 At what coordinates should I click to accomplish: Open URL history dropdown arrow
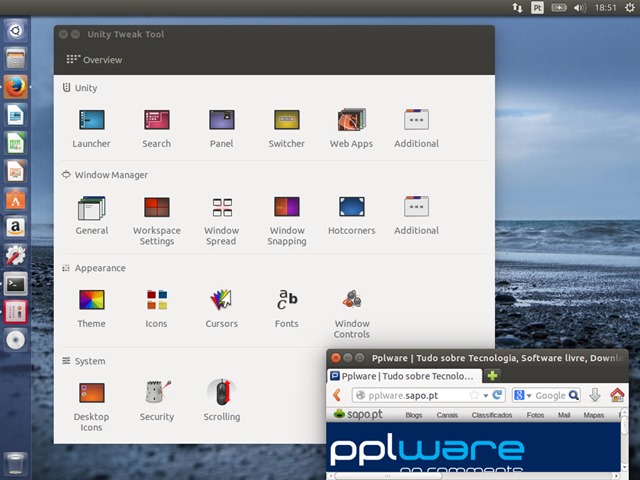point(486,396)
